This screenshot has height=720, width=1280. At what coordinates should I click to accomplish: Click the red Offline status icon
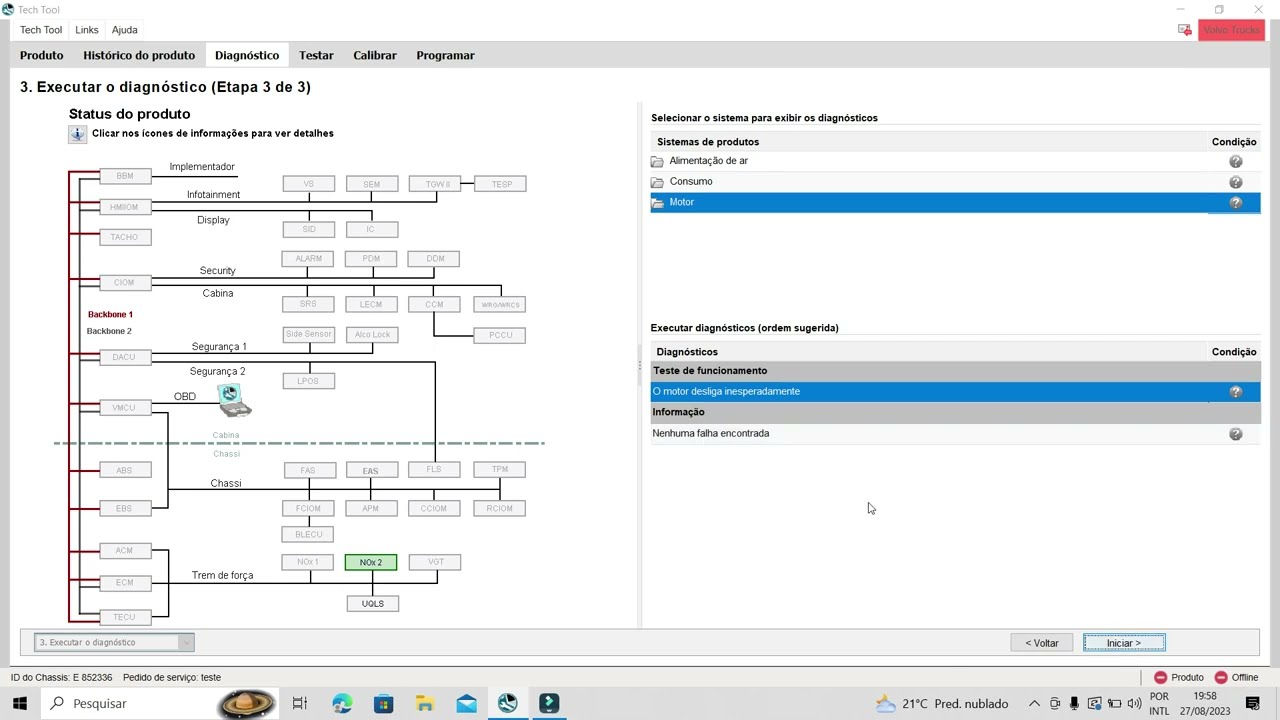click(x=1221, y=677)
